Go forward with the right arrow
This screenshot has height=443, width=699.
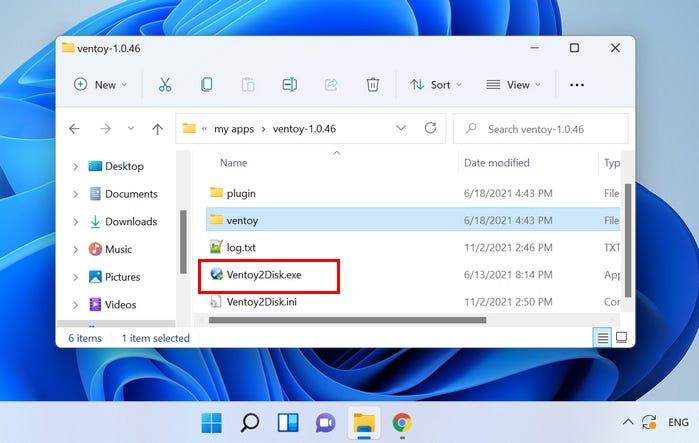[x=105, y=129]
